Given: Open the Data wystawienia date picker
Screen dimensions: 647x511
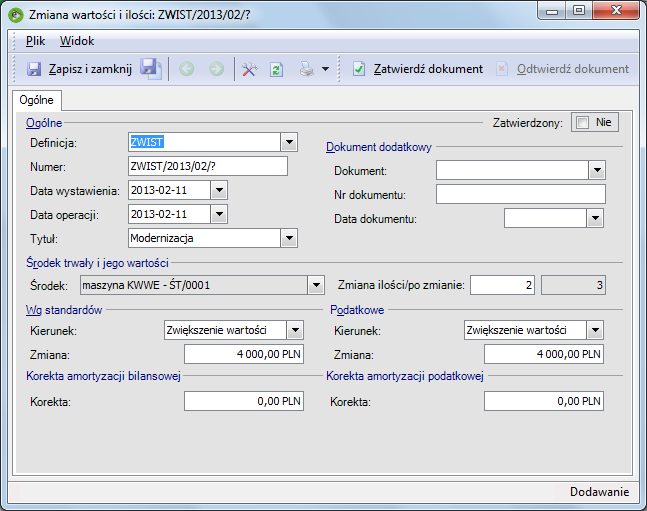Looking at the screenshot, I should point(219,190).
